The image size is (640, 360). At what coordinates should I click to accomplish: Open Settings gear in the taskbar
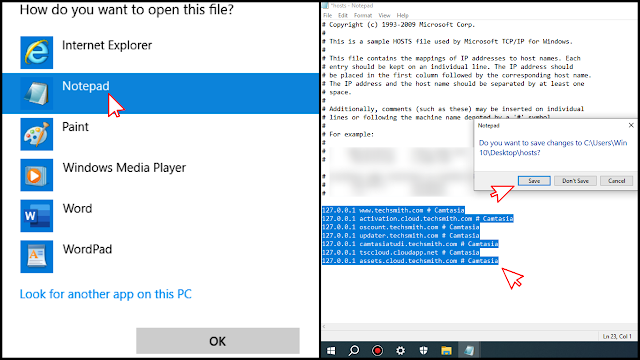[400, 351]
